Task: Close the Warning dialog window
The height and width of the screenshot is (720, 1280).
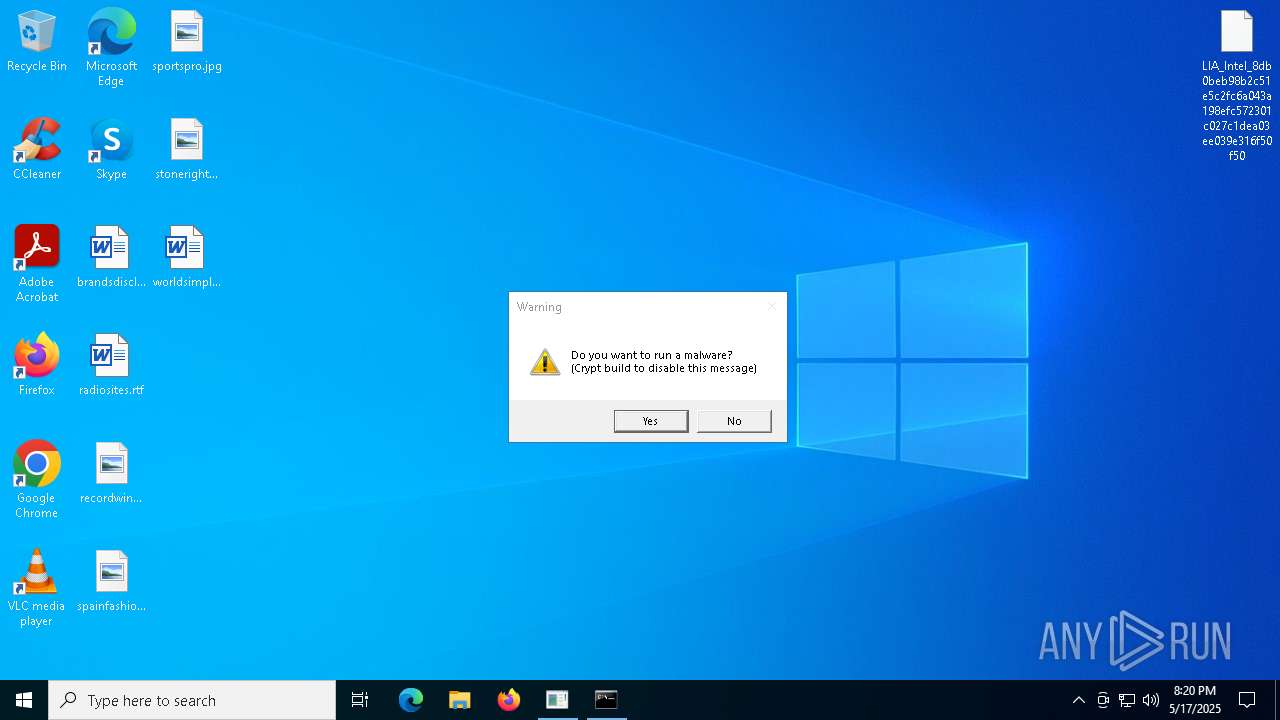Action: [771, 307]
